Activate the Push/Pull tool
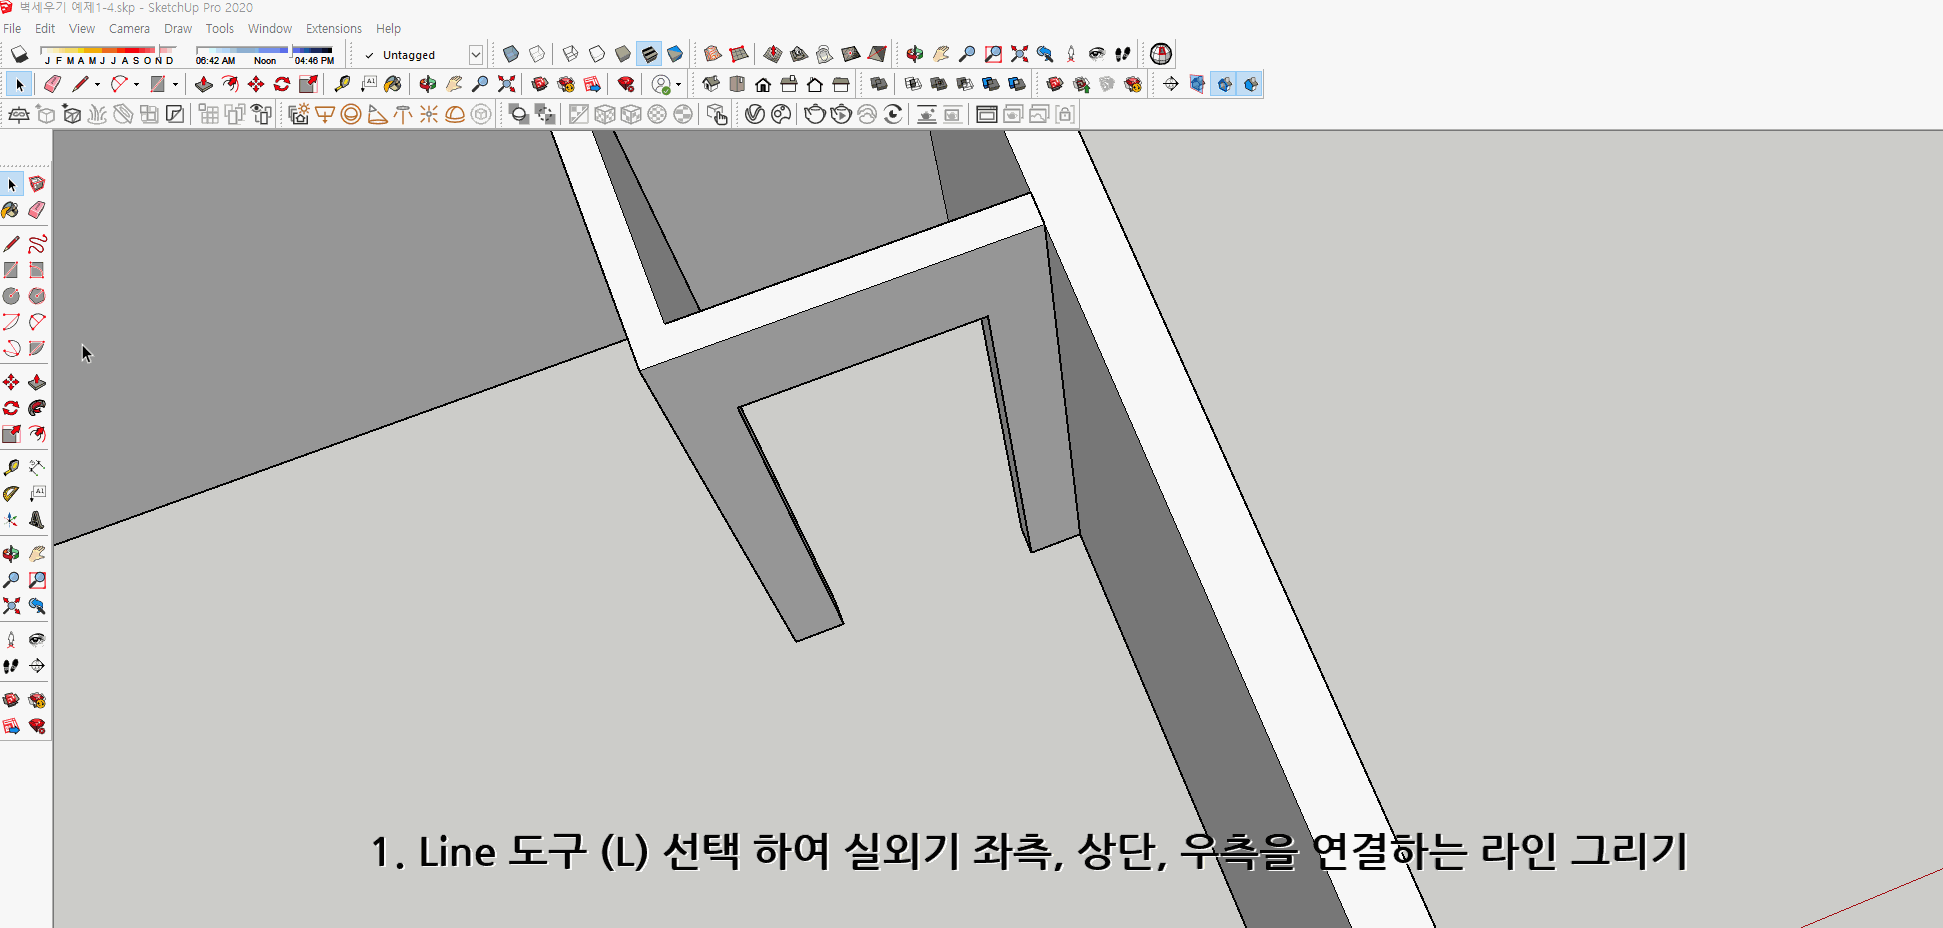Viewport: 1943px width, 928px height. 37,381
